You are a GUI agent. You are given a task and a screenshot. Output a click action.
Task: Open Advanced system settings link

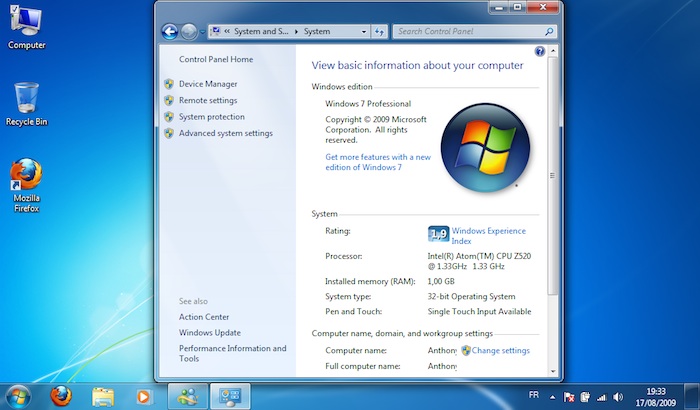(x=225, y=133)
